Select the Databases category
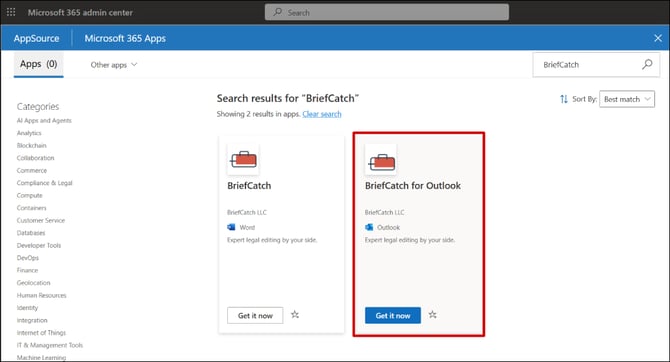Image resolution: width=670 pixels, height=362 pixels. point(31,233)
